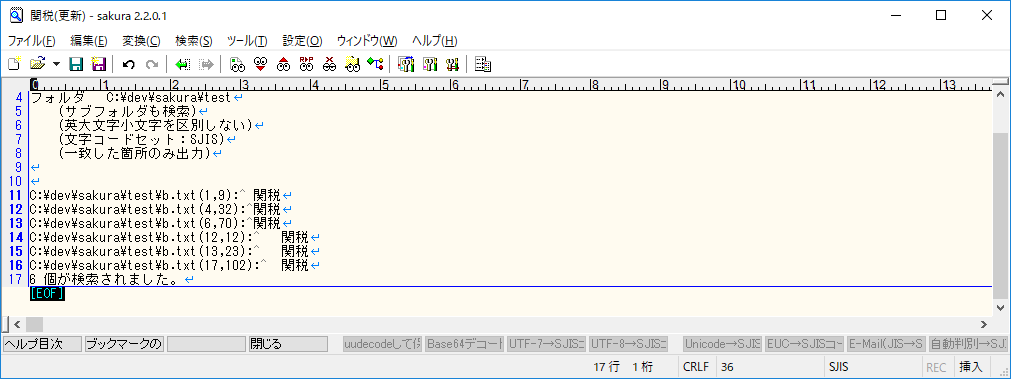This screenshot has width=1011, height=379.
Task: Open the 設定(O) menu
Action: point(302,41)
